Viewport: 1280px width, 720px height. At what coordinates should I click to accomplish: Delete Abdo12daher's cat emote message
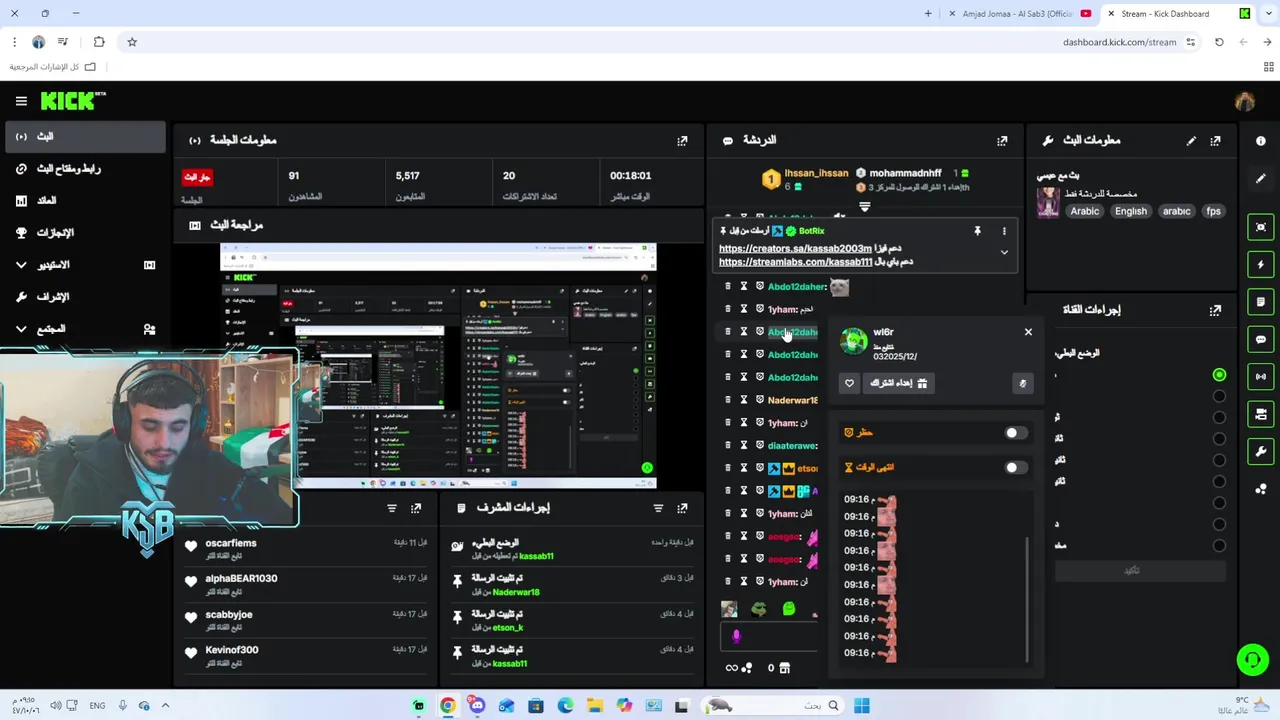tap(727, 287)
